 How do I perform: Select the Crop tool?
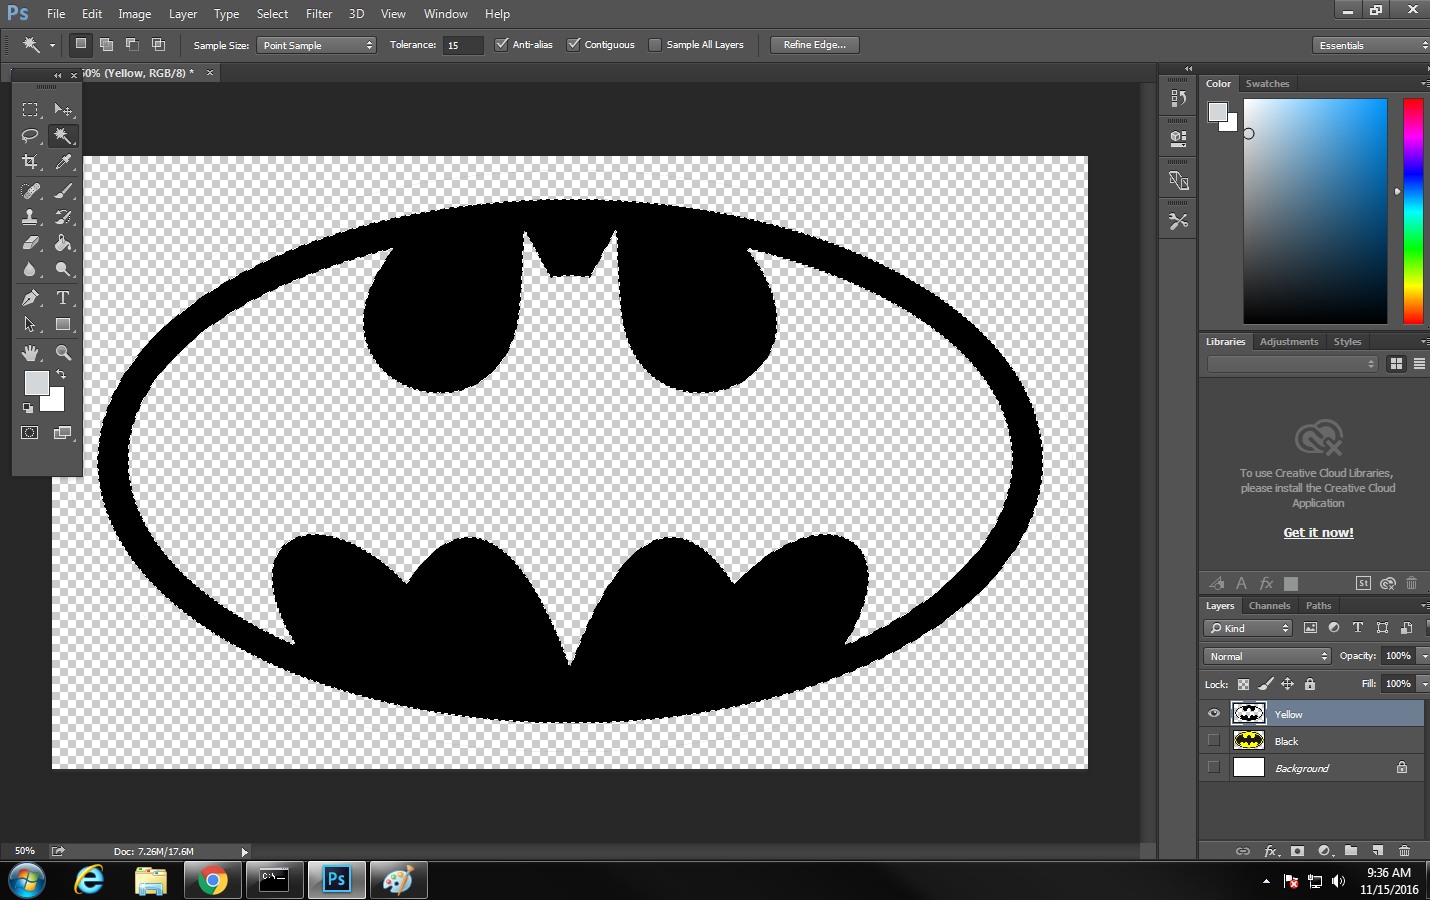point(30,162)
